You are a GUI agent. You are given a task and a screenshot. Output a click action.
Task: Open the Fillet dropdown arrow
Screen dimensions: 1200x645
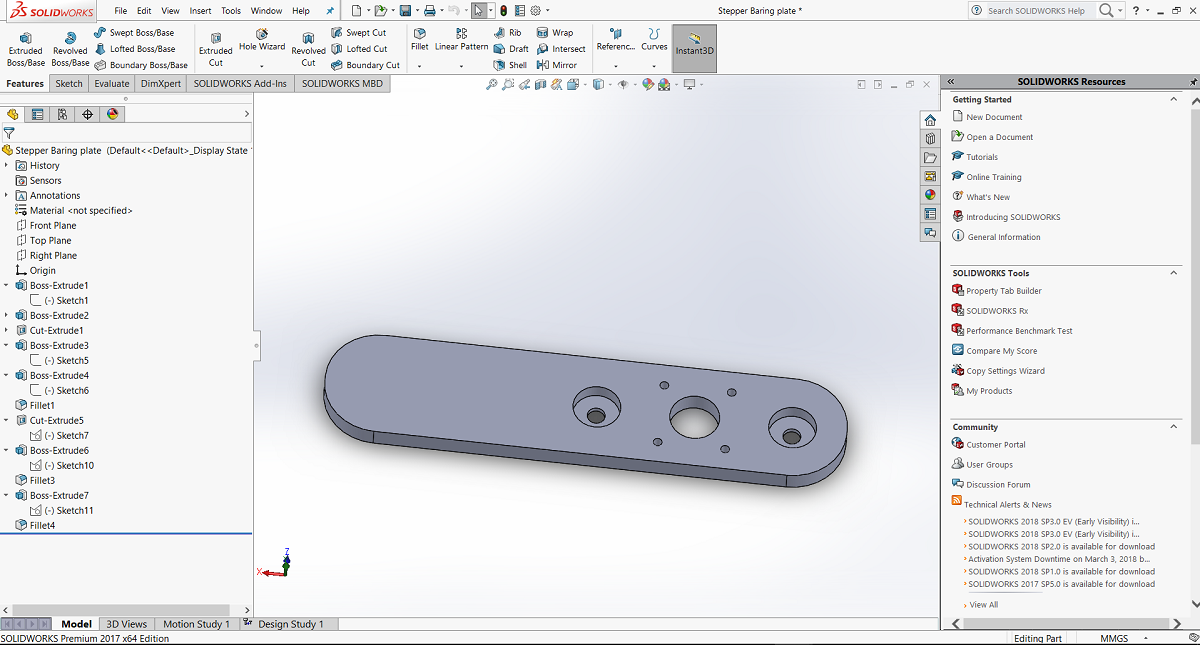pos(419,66)
